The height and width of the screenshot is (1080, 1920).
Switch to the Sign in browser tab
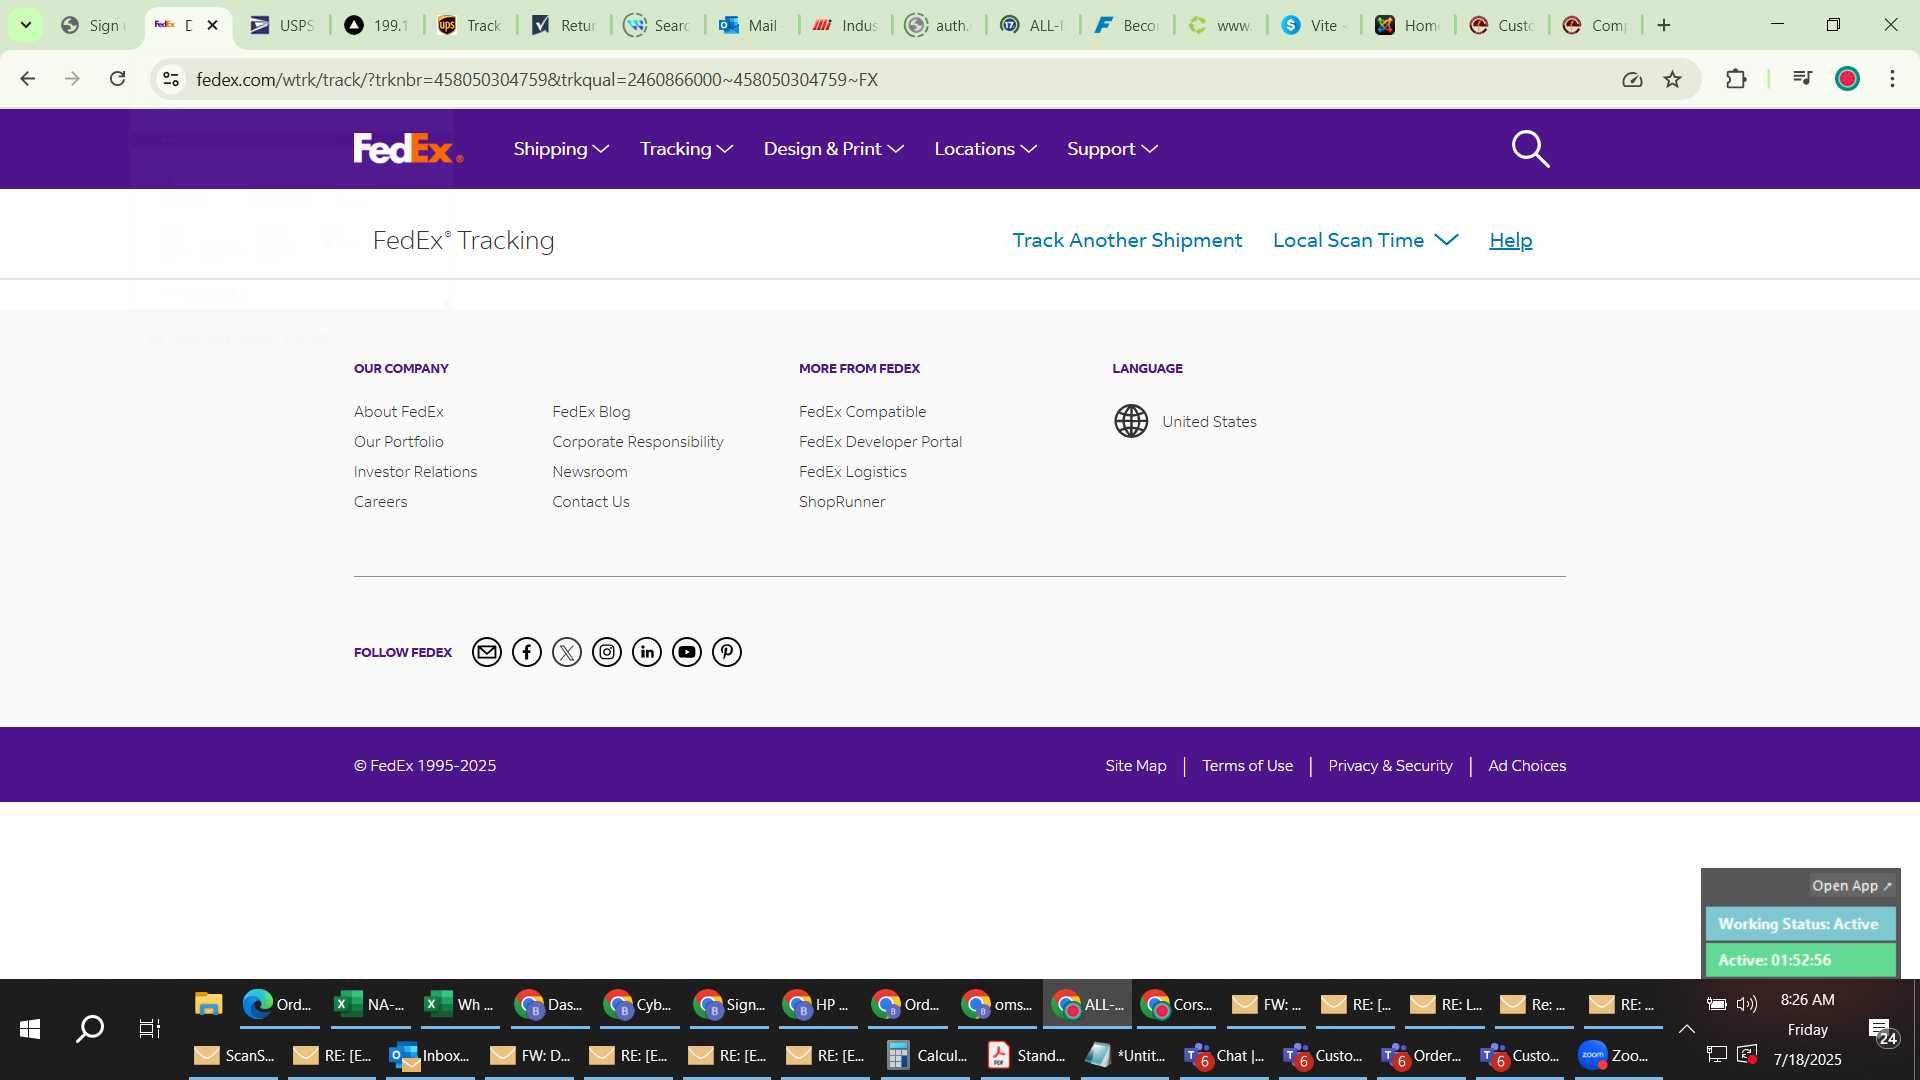pyautogui.click(x=92, y=25)
